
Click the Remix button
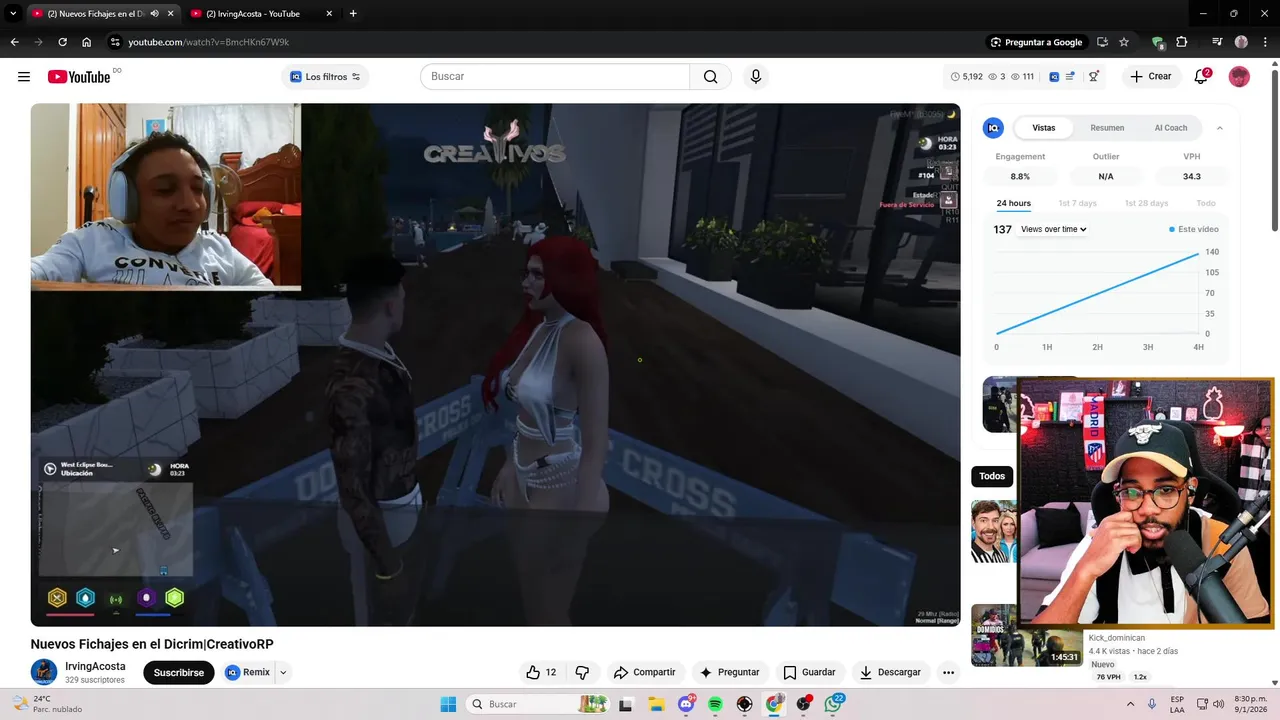click(x=248, y=672)
